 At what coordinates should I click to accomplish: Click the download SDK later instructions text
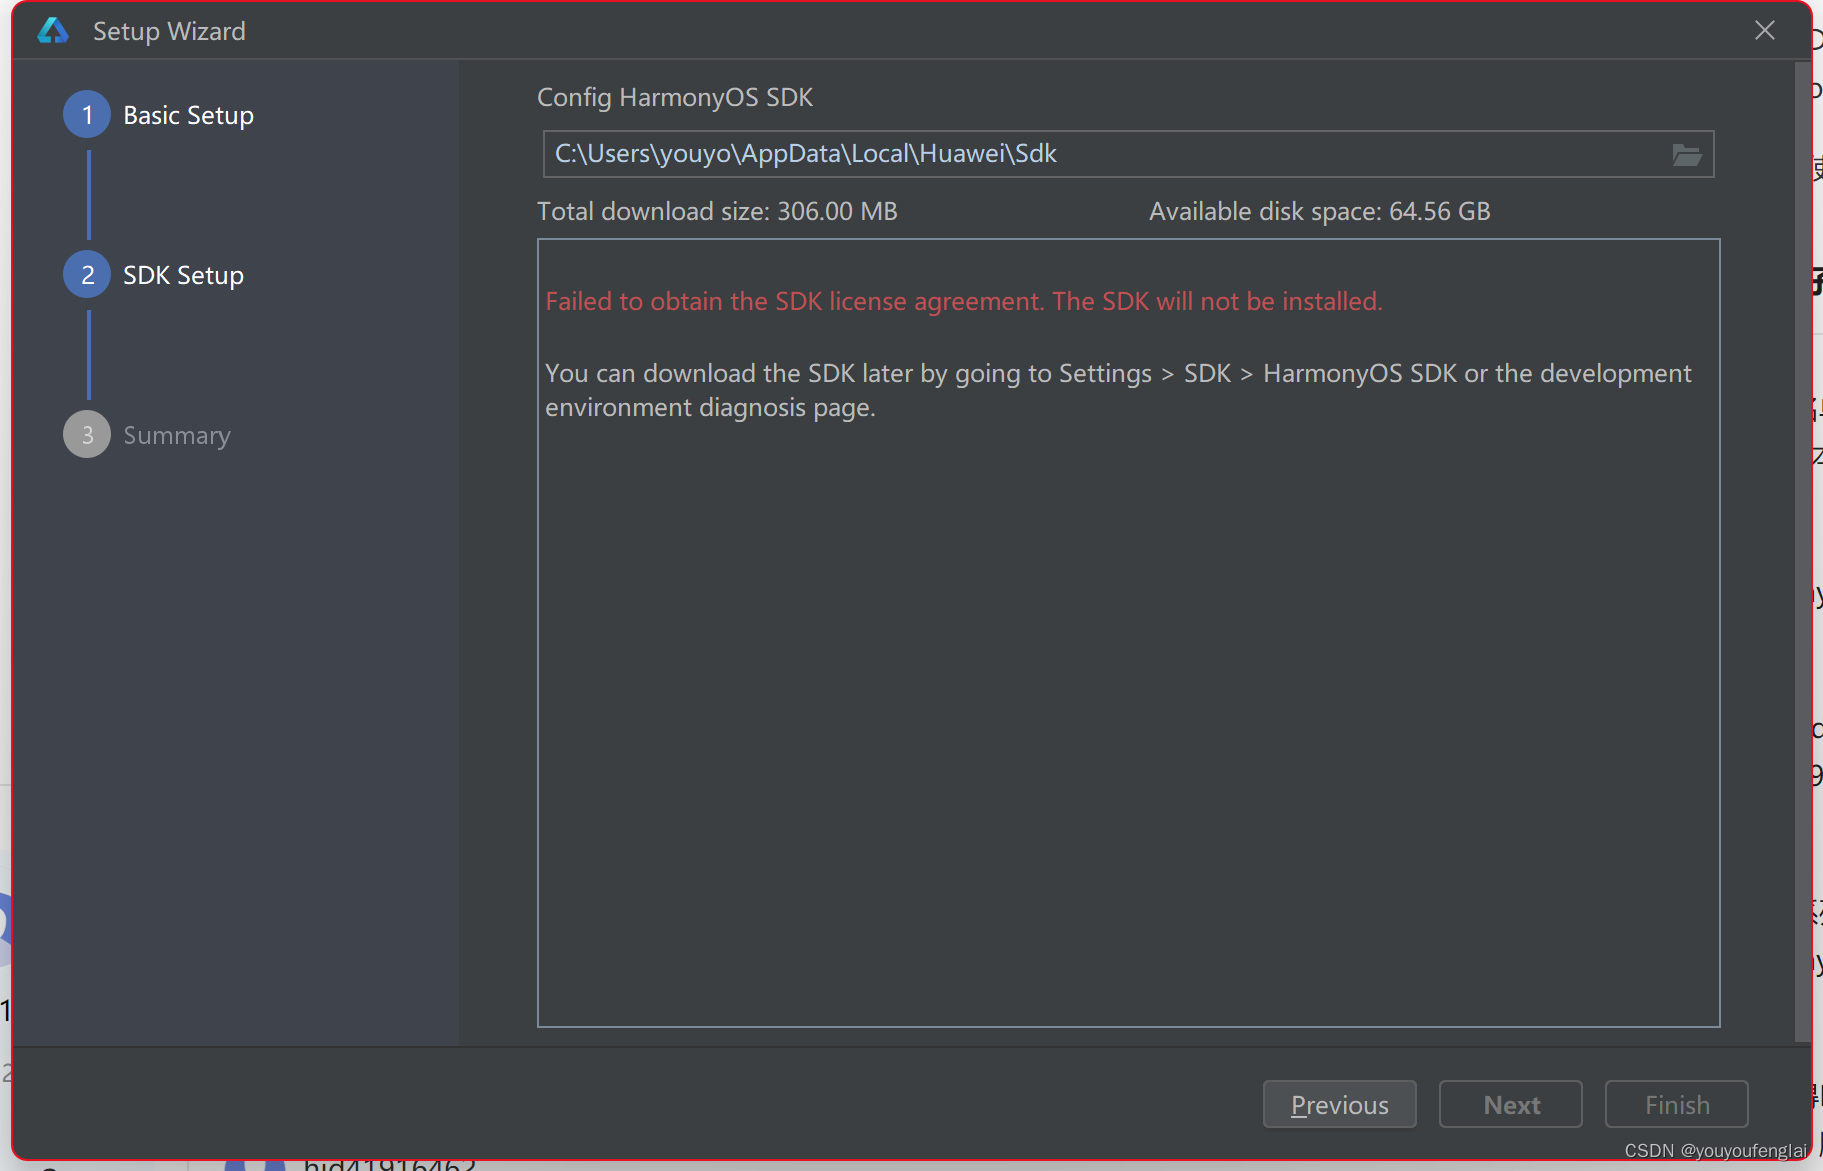tap(1118, 390)
